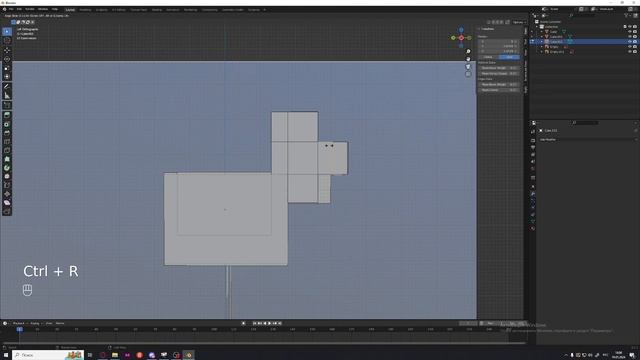
Task: Click the viewport pan hand icon
Action: [x=468, y=59]
